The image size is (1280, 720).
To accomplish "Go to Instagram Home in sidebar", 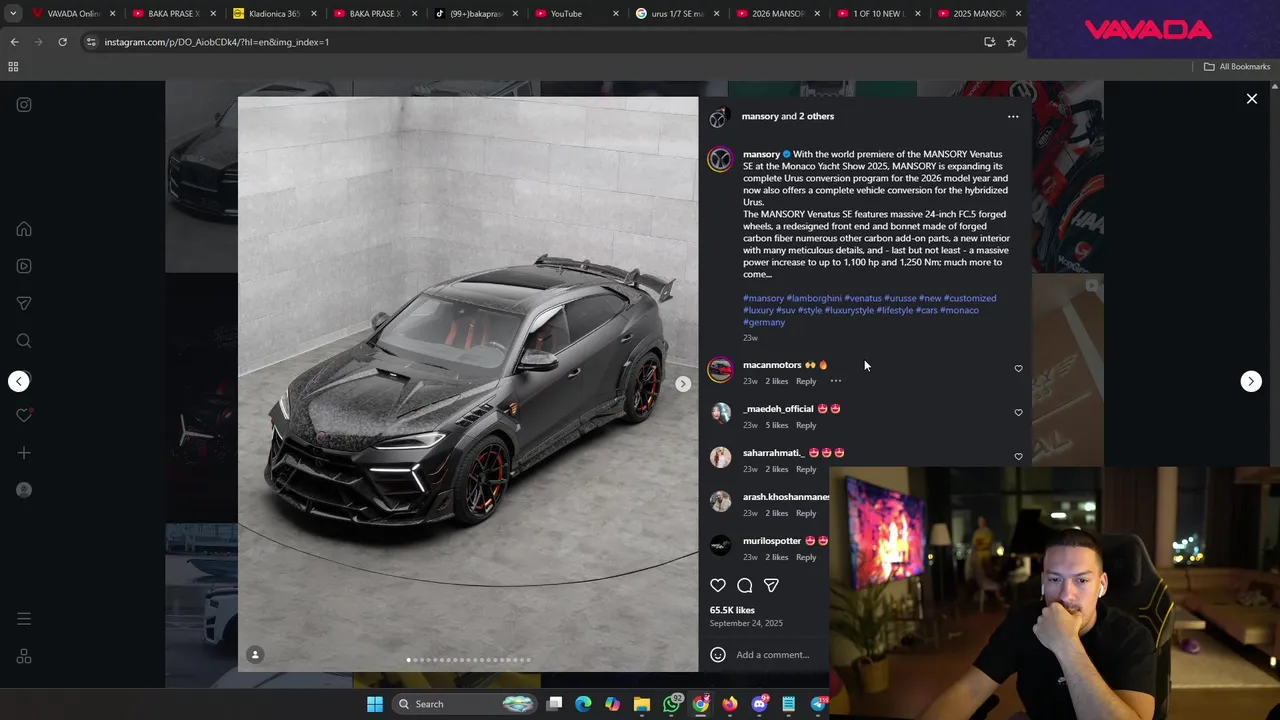I will 24,229.
